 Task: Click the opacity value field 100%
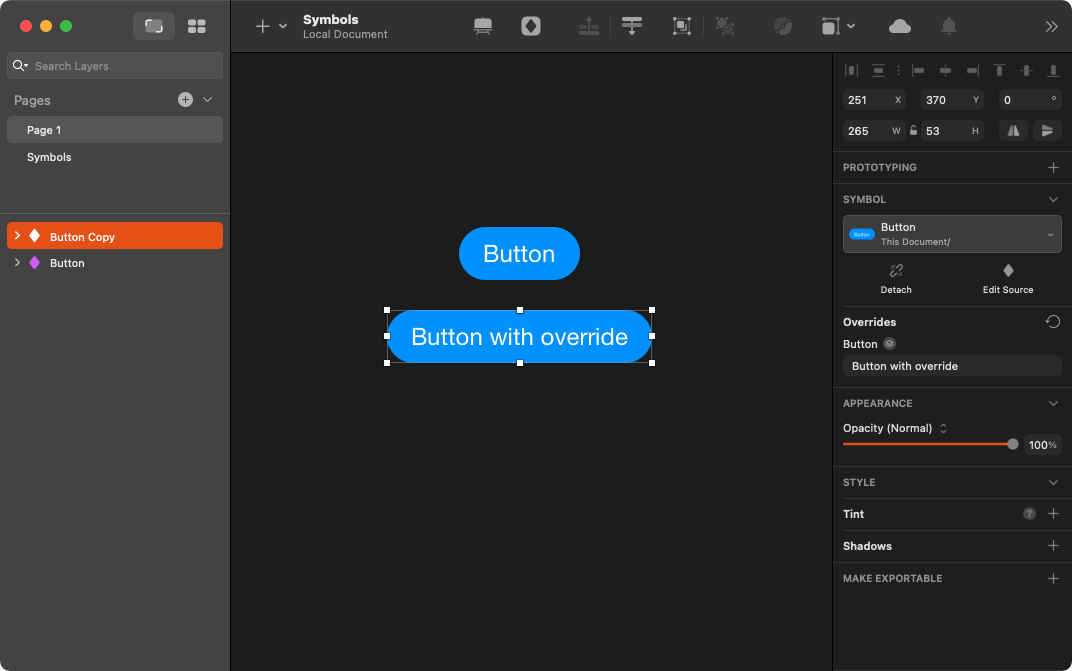pos(1043,445)
